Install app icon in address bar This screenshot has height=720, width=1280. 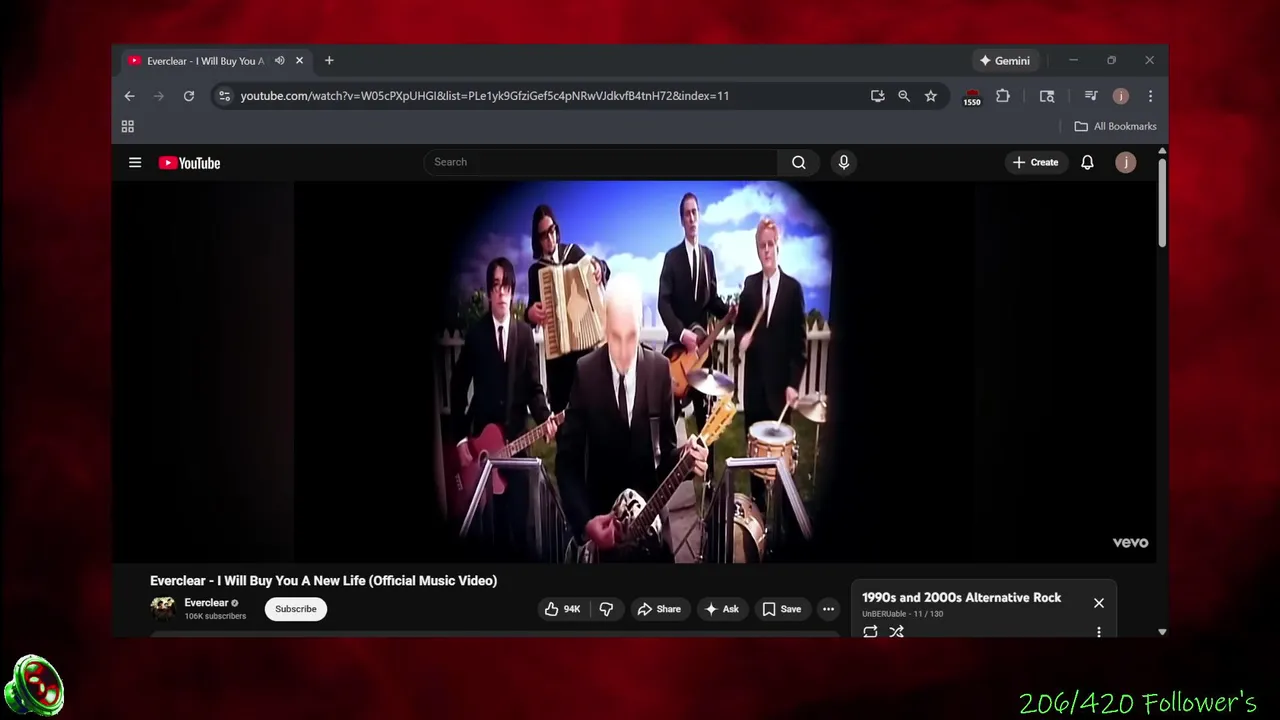click(x=877, y=96)
